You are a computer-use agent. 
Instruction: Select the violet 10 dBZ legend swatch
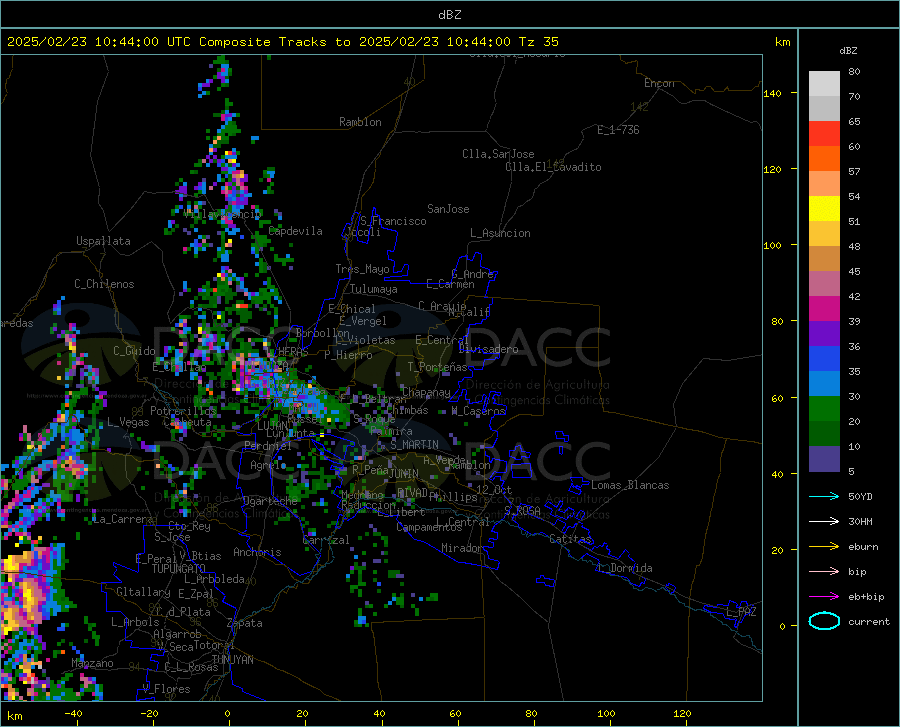[824, 458]
